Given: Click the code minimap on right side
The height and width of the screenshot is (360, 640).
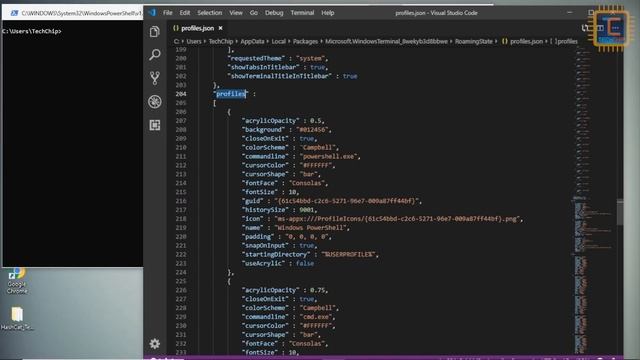Looking at the screenshot, I should point(594,200).
